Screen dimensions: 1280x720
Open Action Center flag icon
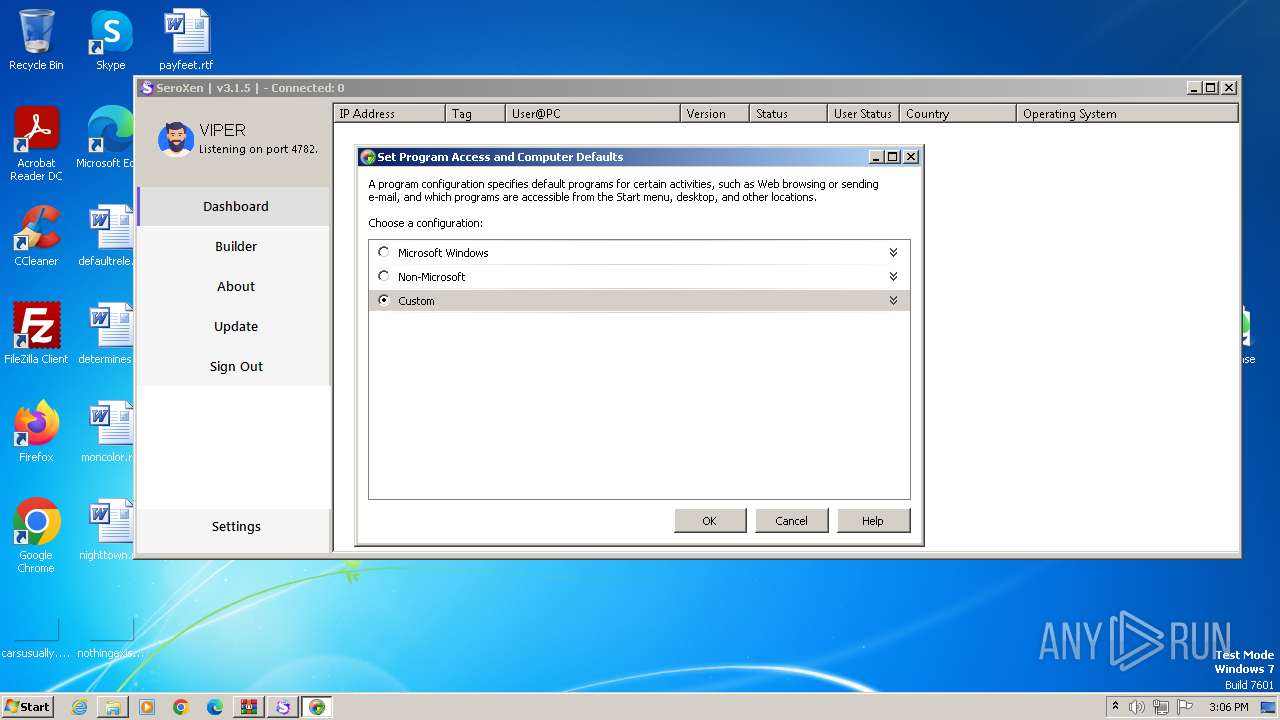[x=1185, y=707]
